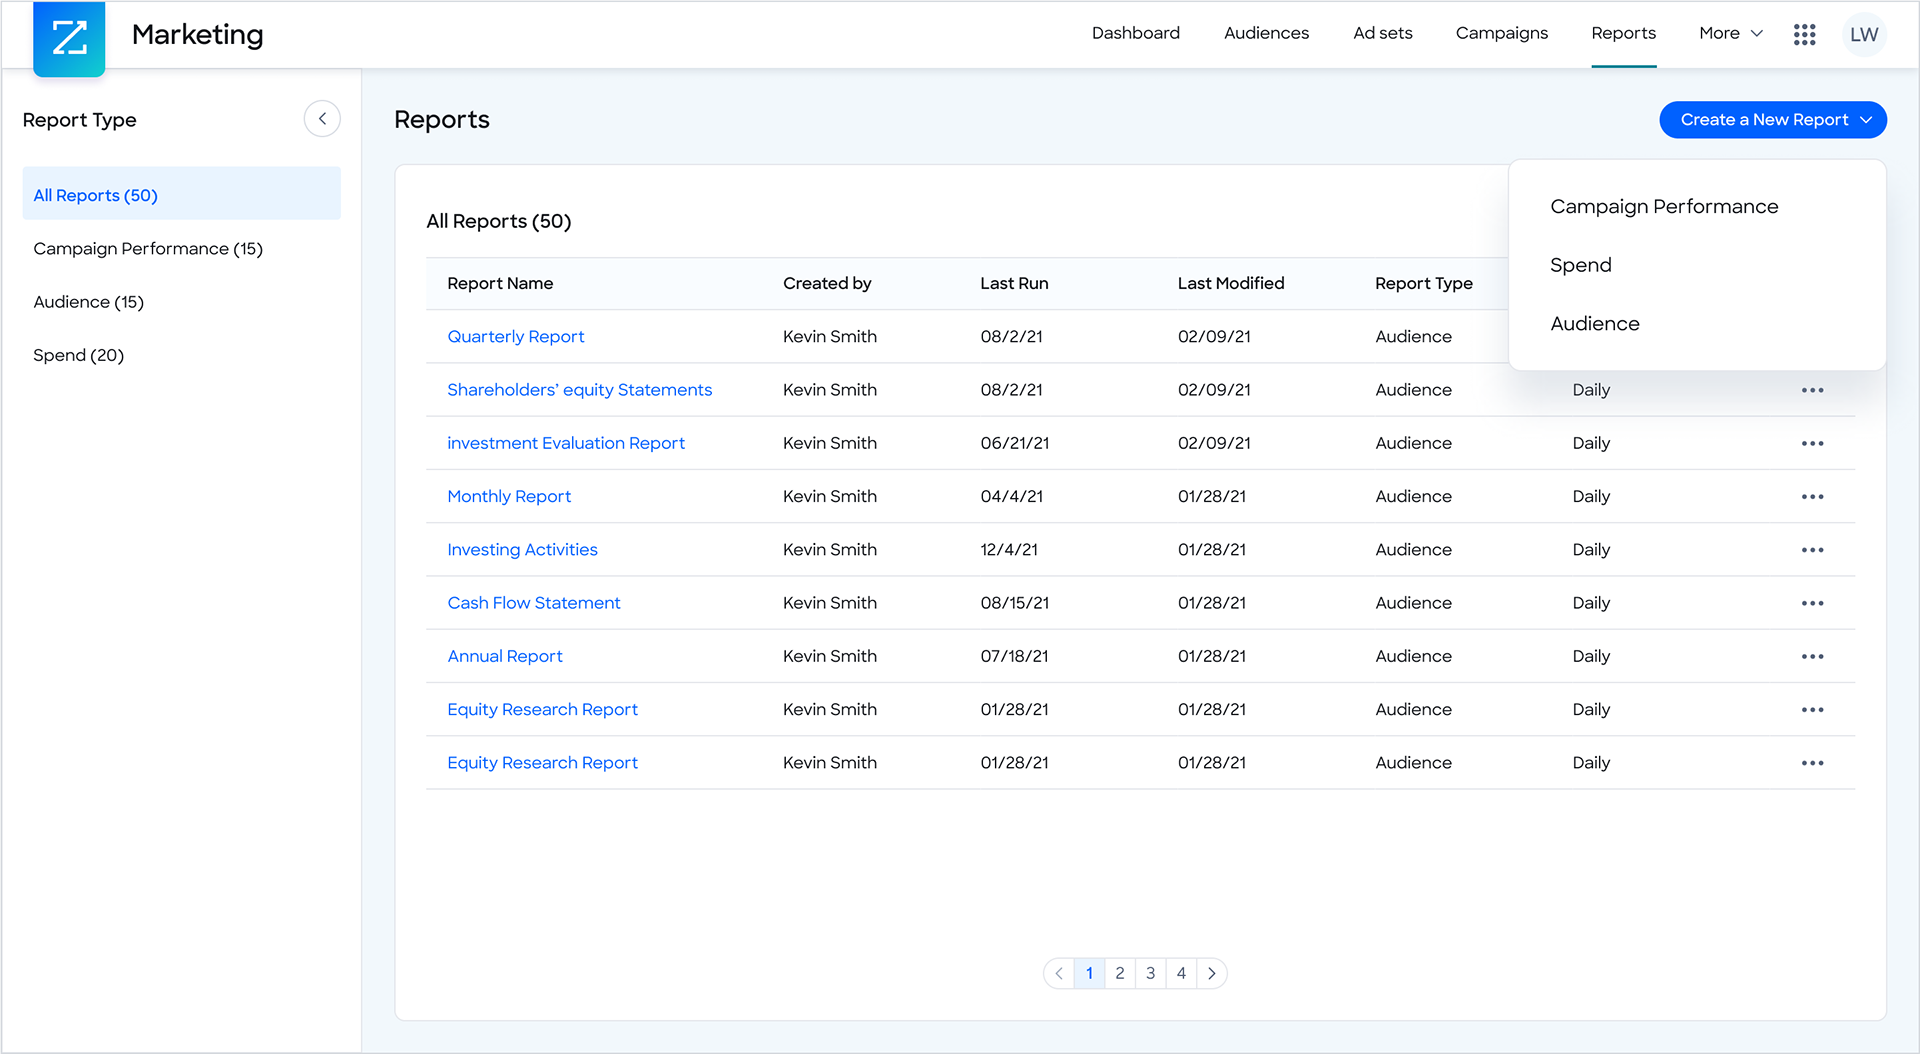Open the Annual Report link
Screen dimensions: 1920x1054
tap(504, 656)
